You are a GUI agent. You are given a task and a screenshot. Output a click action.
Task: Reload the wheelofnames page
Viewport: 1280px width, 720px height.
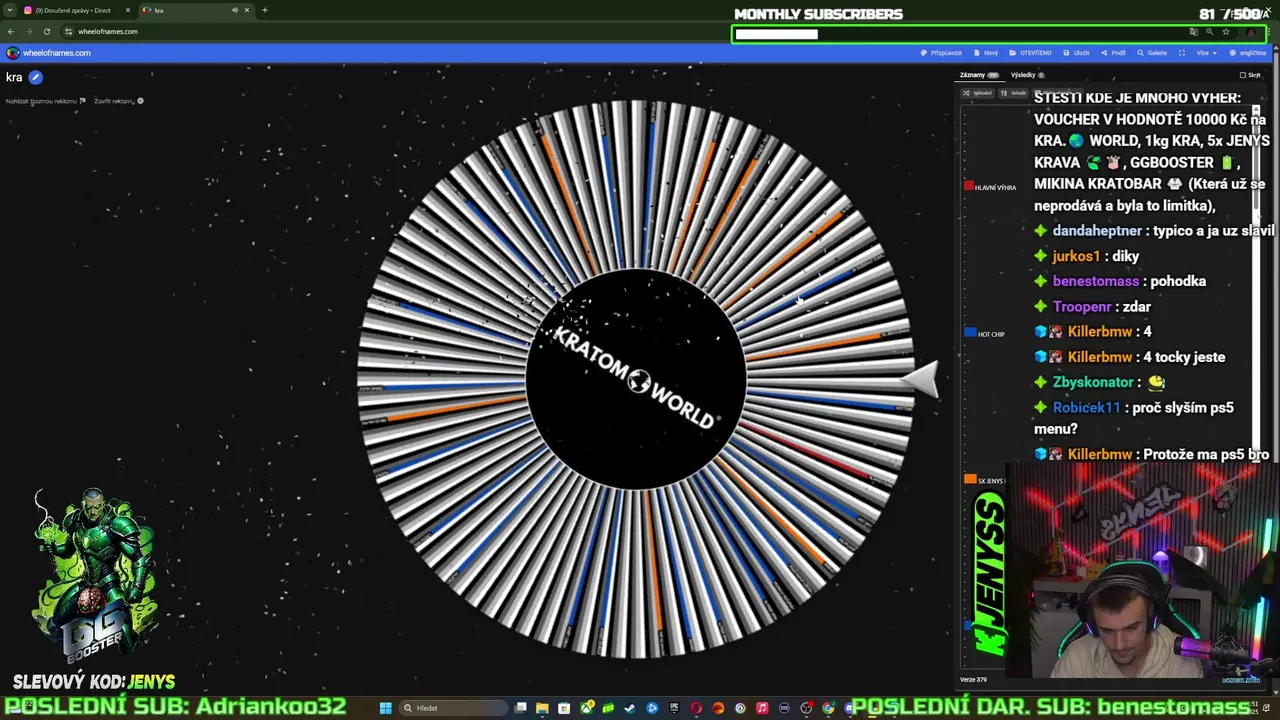tap(46, 31)
